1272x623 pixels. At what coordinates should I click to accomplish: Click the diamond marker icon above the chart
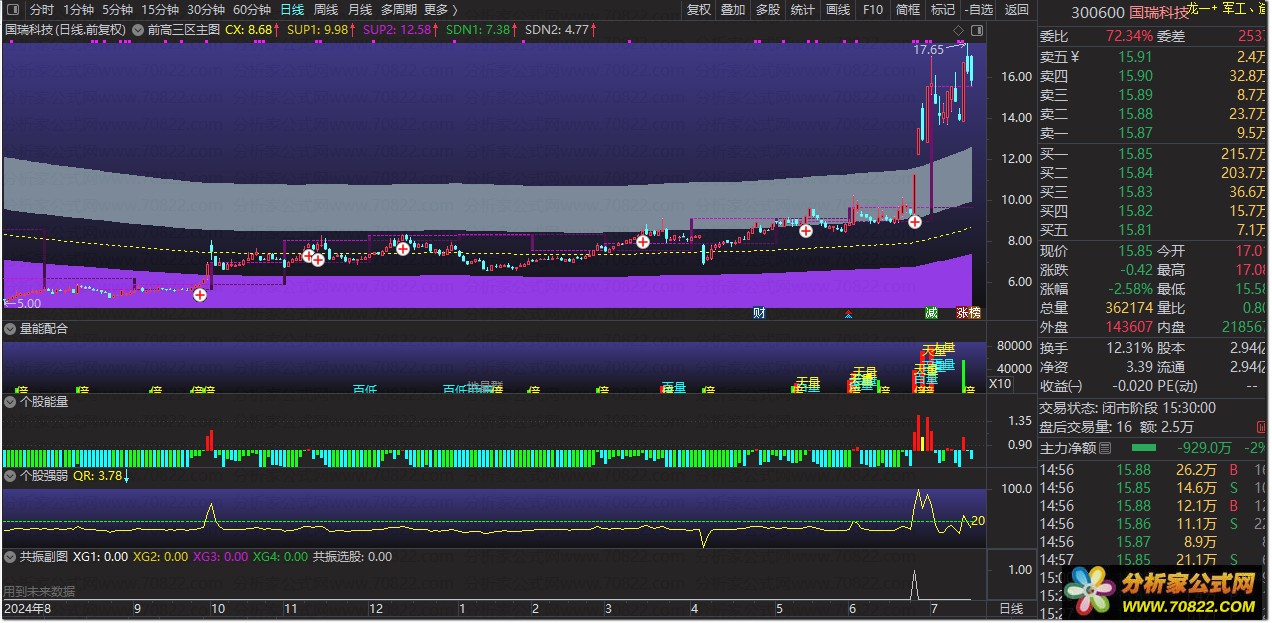(959, 31)
